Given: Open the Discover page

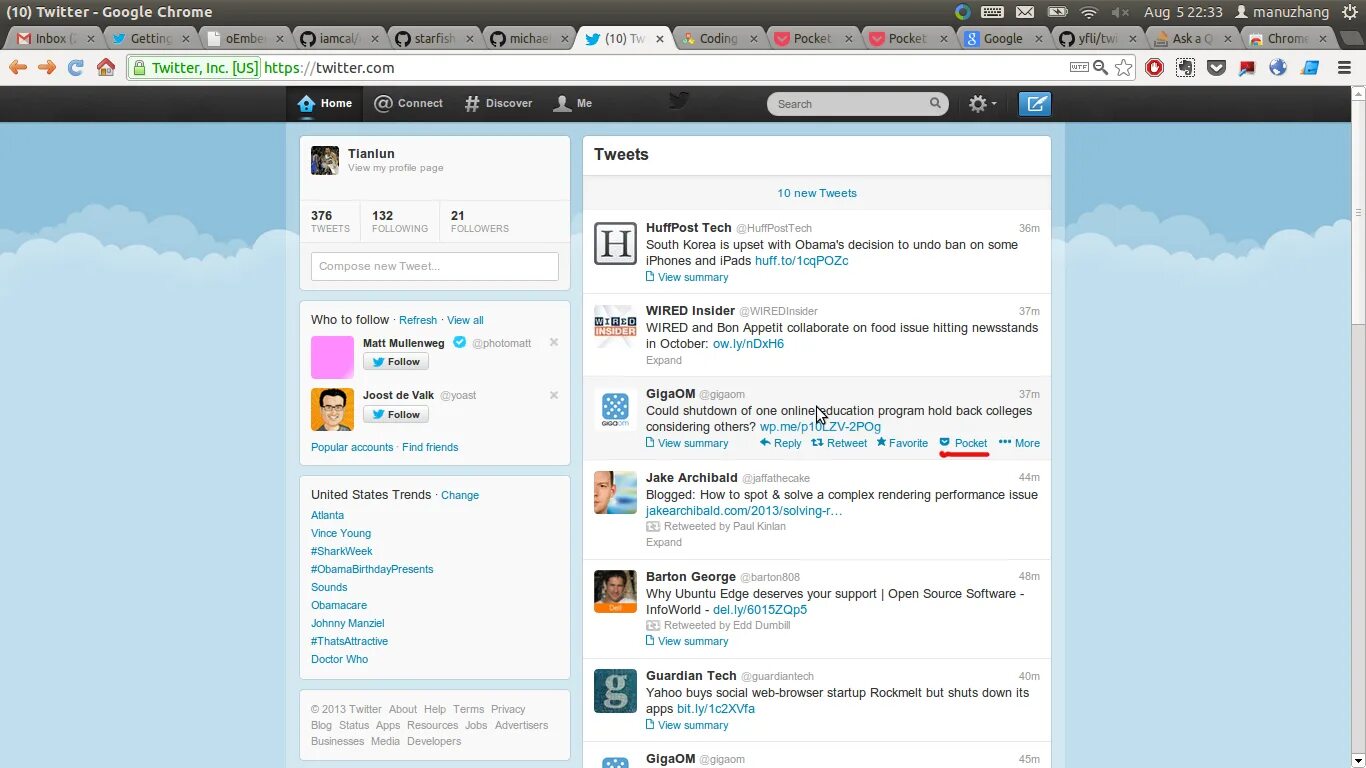Looking at the screenshot, I should click(x=498, y=103).
